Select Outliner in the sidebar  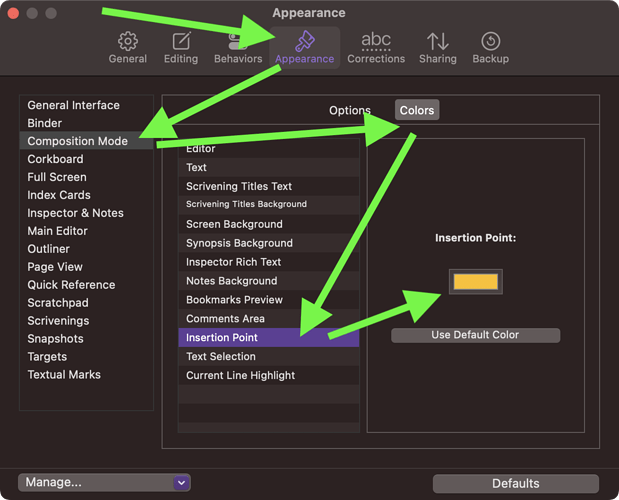86,249
